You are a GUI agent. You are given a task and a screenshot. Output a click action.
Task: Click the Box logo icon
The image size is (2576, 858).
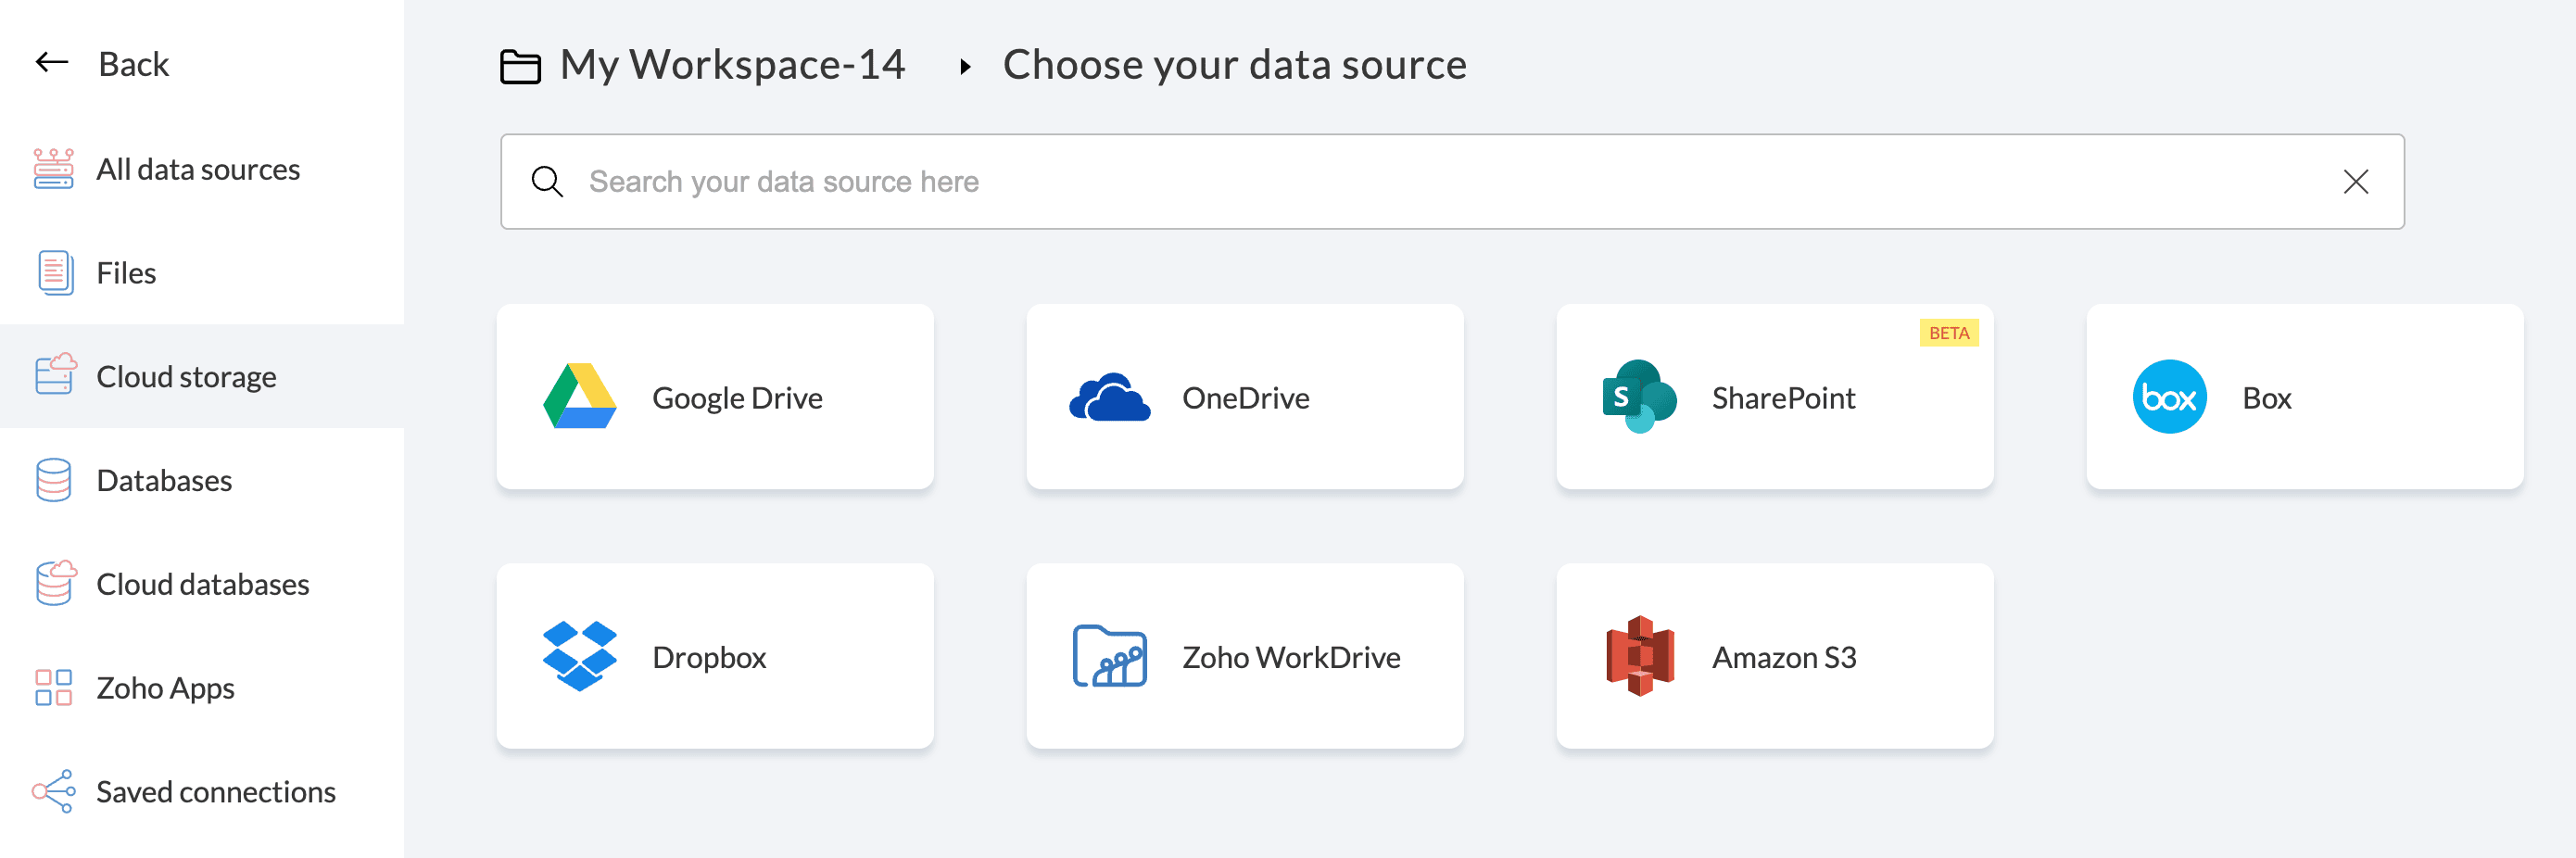(2169, 397)
